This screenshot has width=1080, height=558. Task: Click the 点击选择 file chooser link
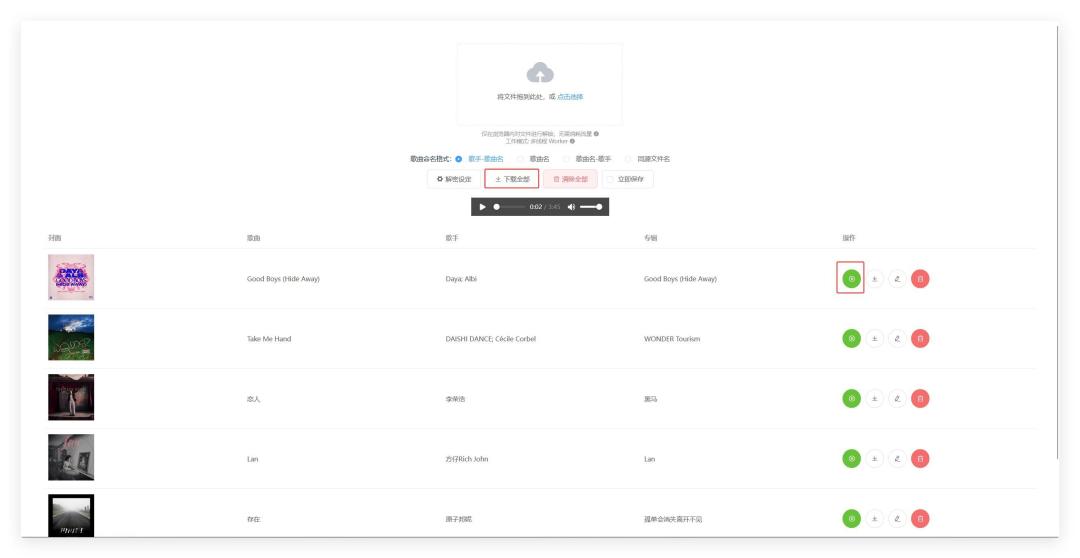[570, 97]
